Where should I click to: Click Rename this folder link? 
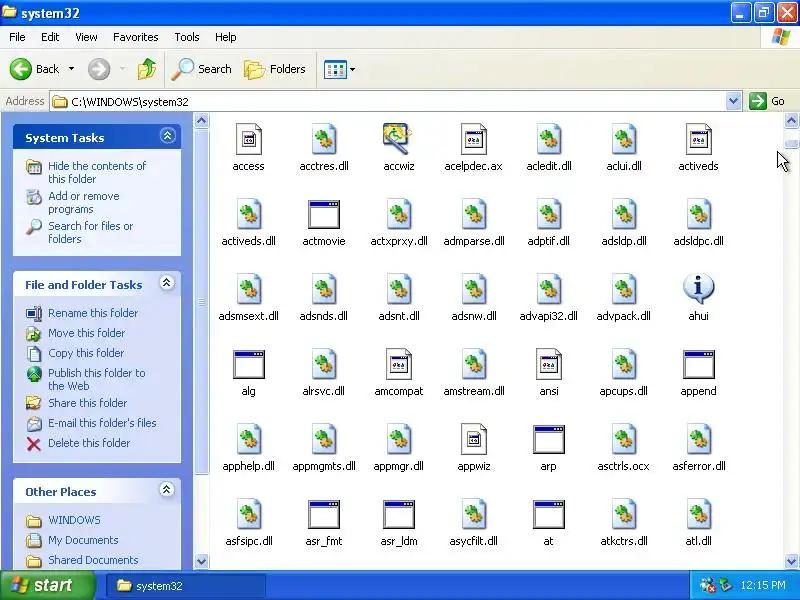point(93,313)
